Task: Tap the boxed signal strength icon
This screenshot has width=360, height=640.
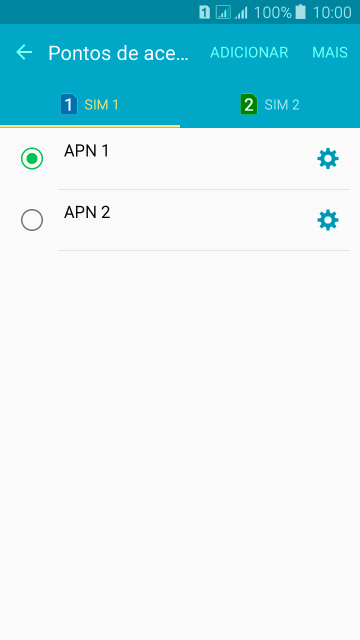Action: 223,12
